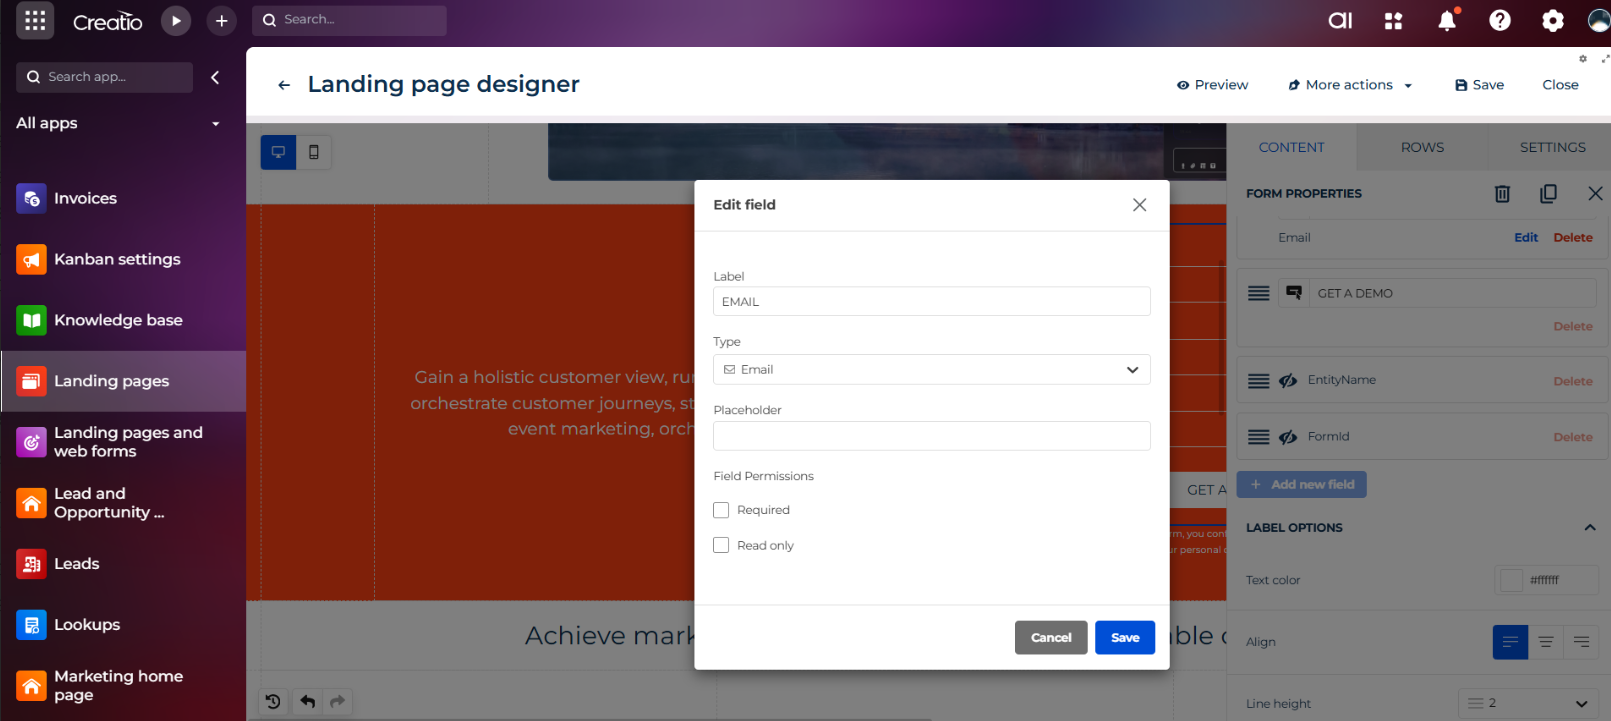Duplicate form with copy icon
Image resolution: width=1611 pixels, height=721 pixels.
1548,194
